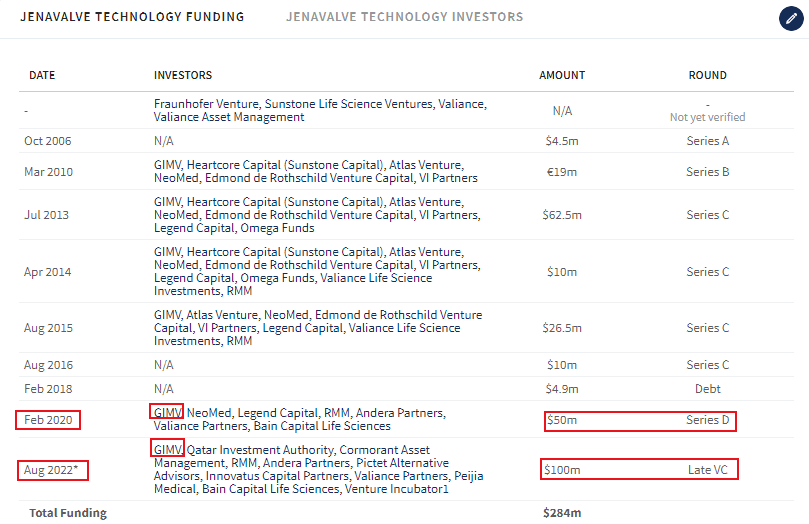Click the $284m total funding value

562,513
